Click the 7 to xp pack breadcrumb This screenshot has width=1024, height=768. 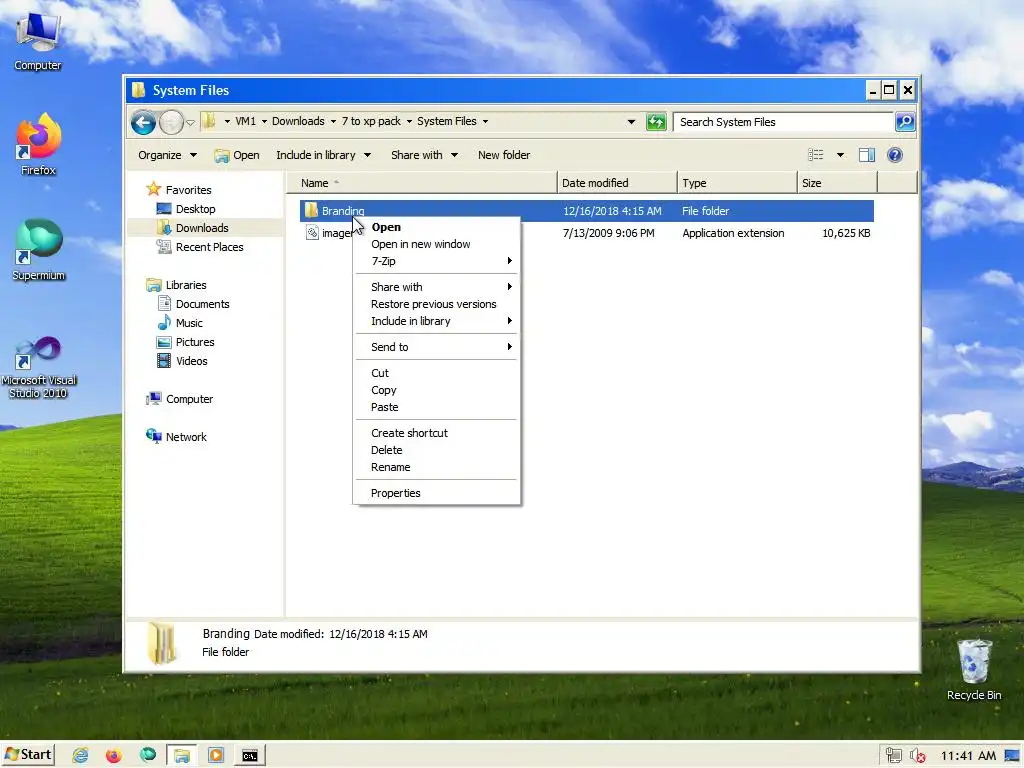pos(371,121)
